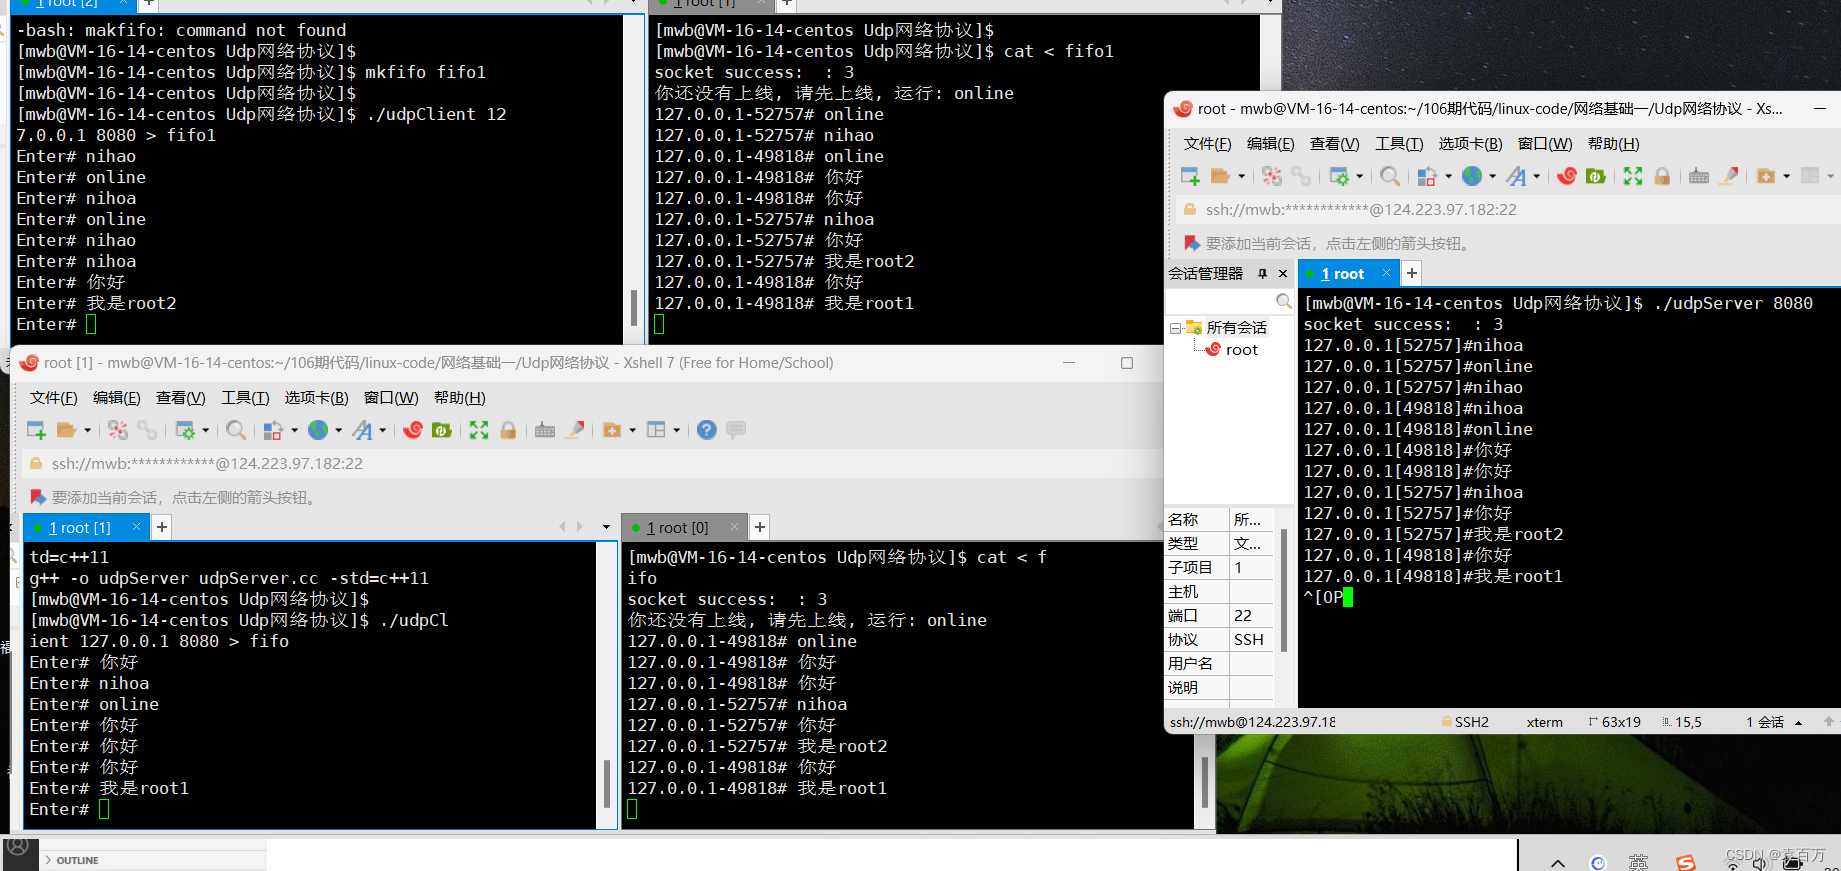Click fullscreen arrows icon in root [1] toolbar
This screenshot has width=1841, height=871.
click(x=479, y=430)
